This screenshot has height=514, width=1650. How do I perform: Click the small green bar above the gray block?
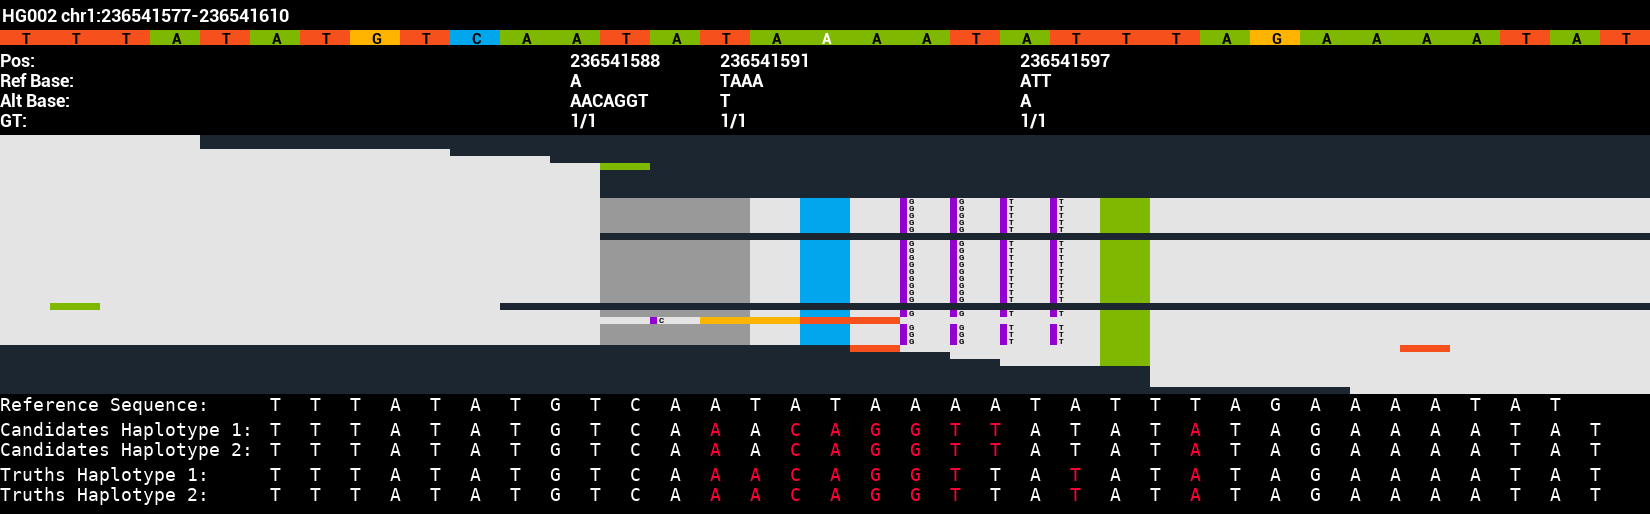[x=625, y=166]
